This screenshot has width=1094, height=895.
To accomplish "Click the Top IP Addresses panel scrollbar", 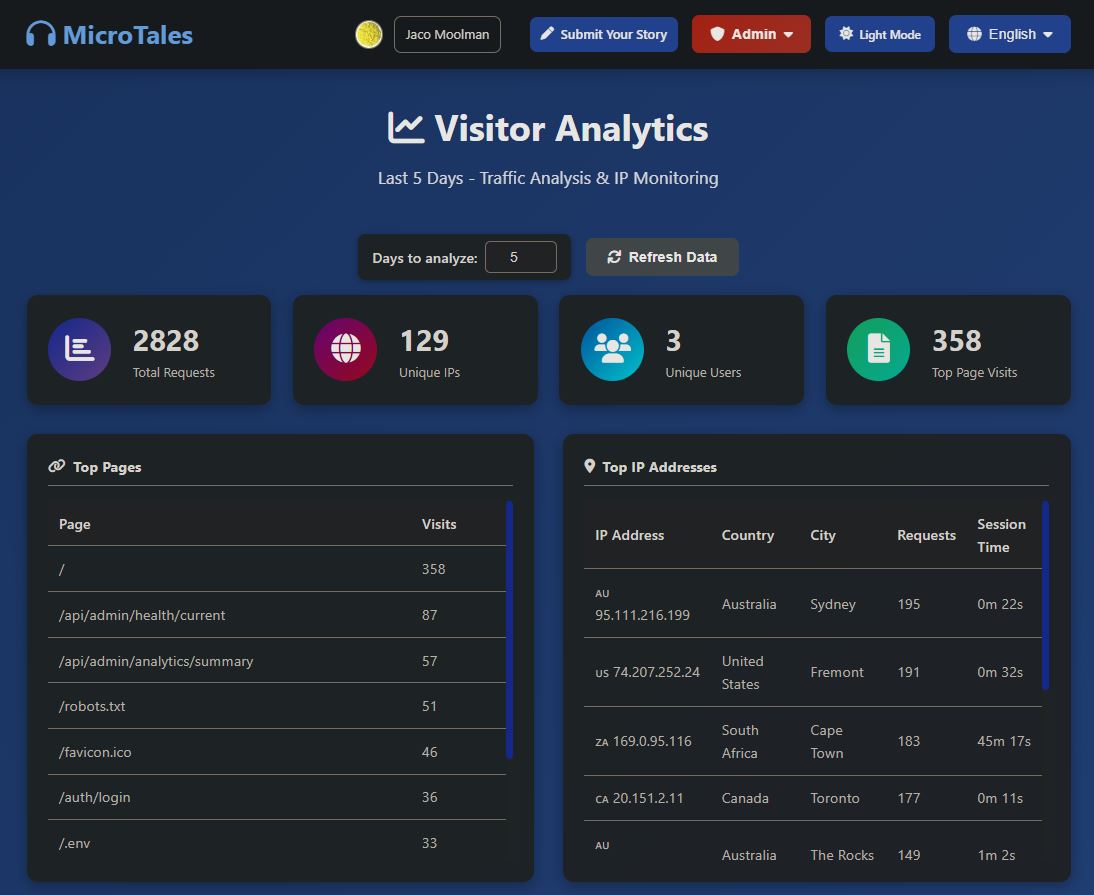I will [1045, 595].
